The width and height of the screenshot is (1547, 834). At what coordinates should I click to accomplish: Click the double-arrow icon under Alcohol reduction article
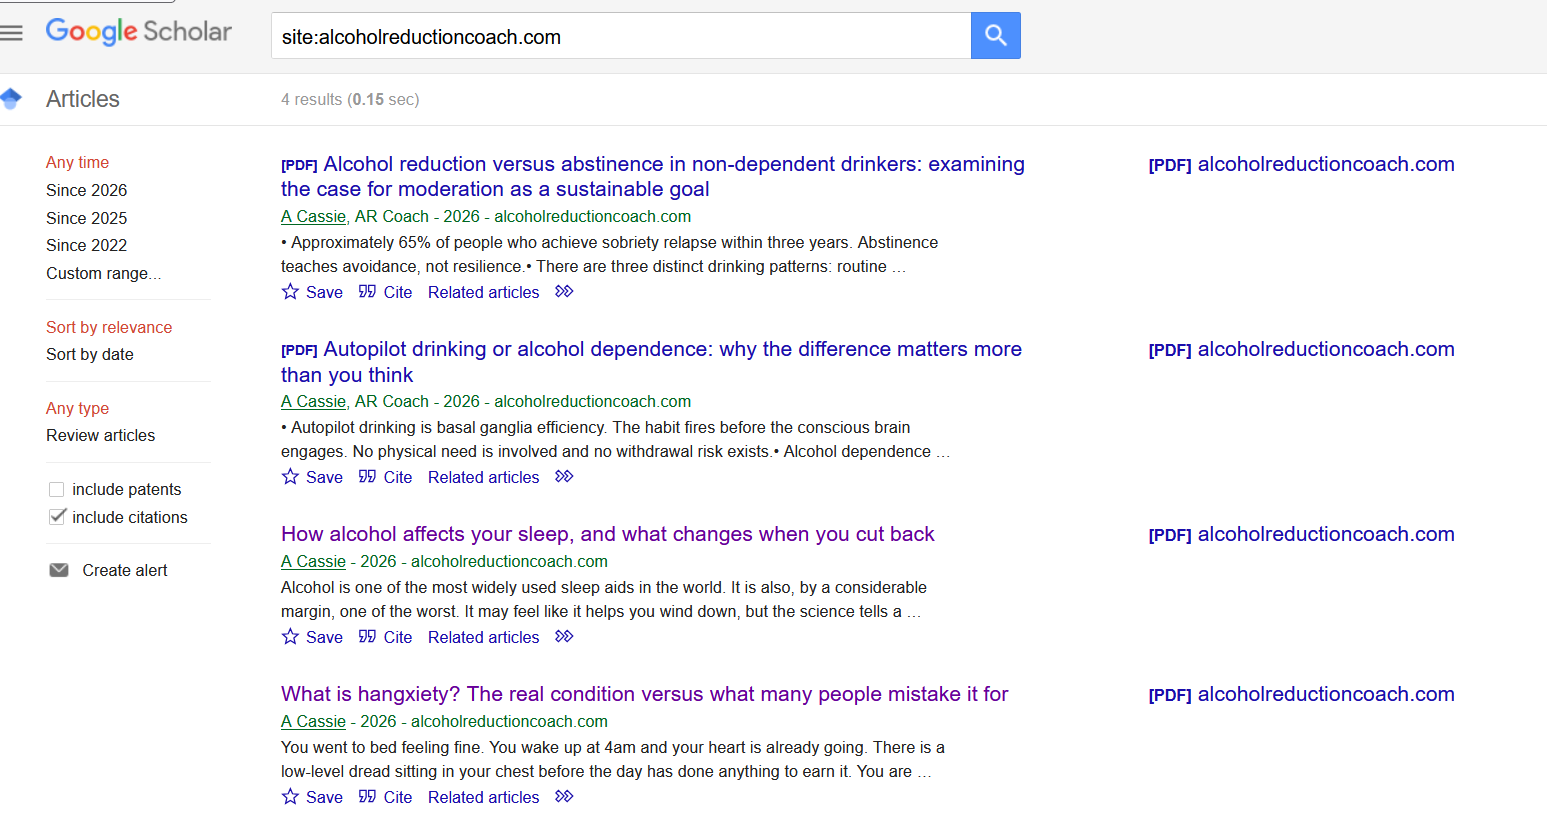tap(564, 292)
